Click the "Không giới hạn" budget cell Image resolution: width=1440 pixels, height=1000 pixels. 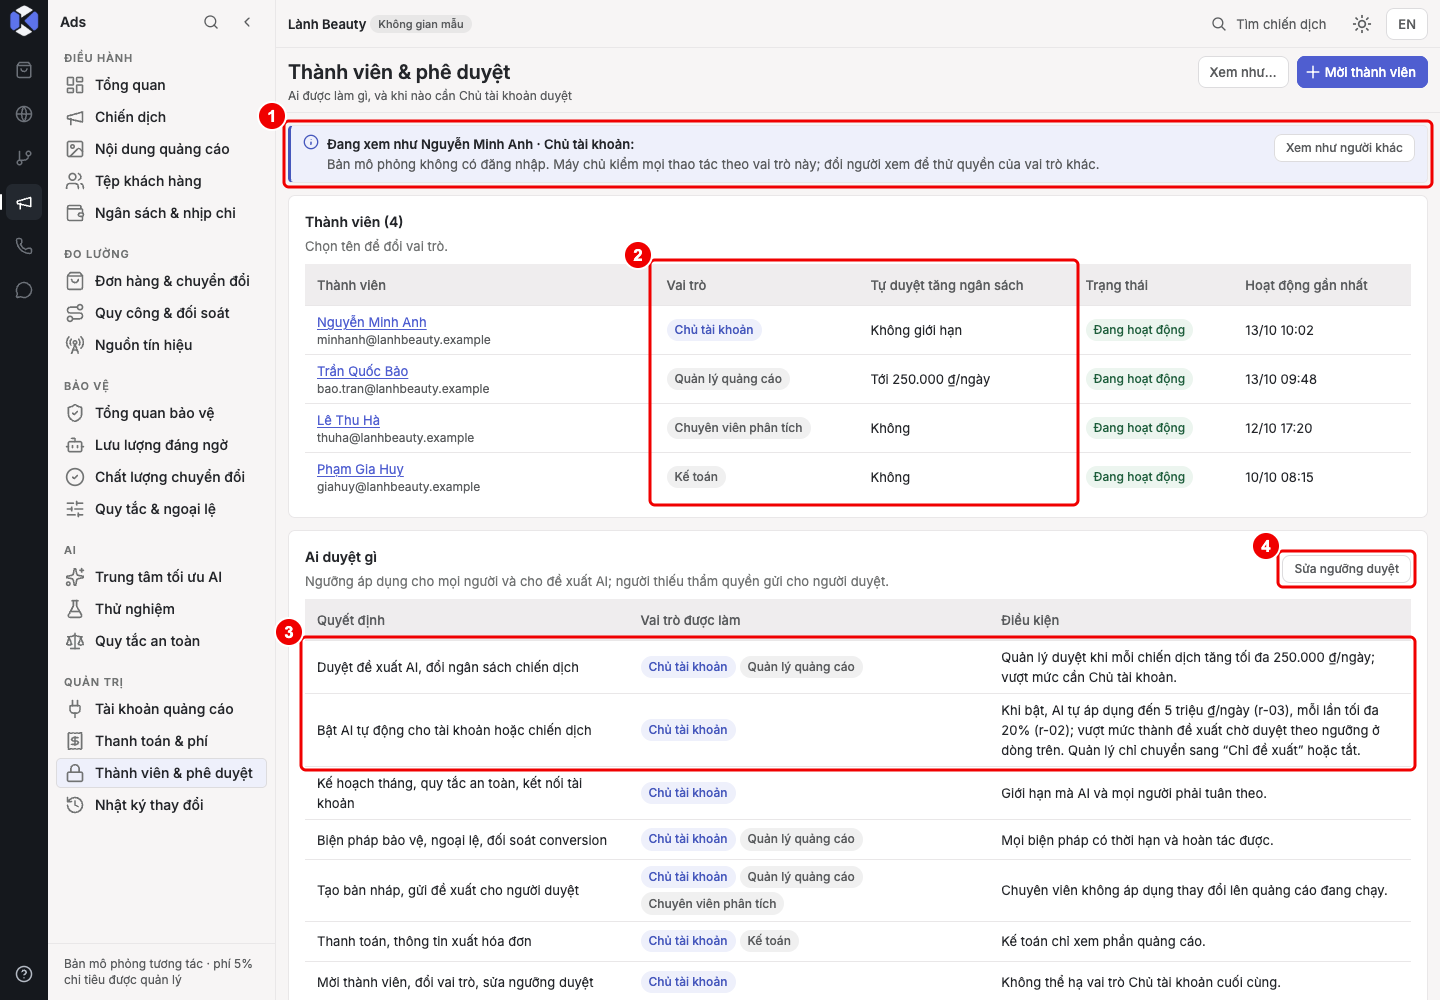tap(916, 330)
